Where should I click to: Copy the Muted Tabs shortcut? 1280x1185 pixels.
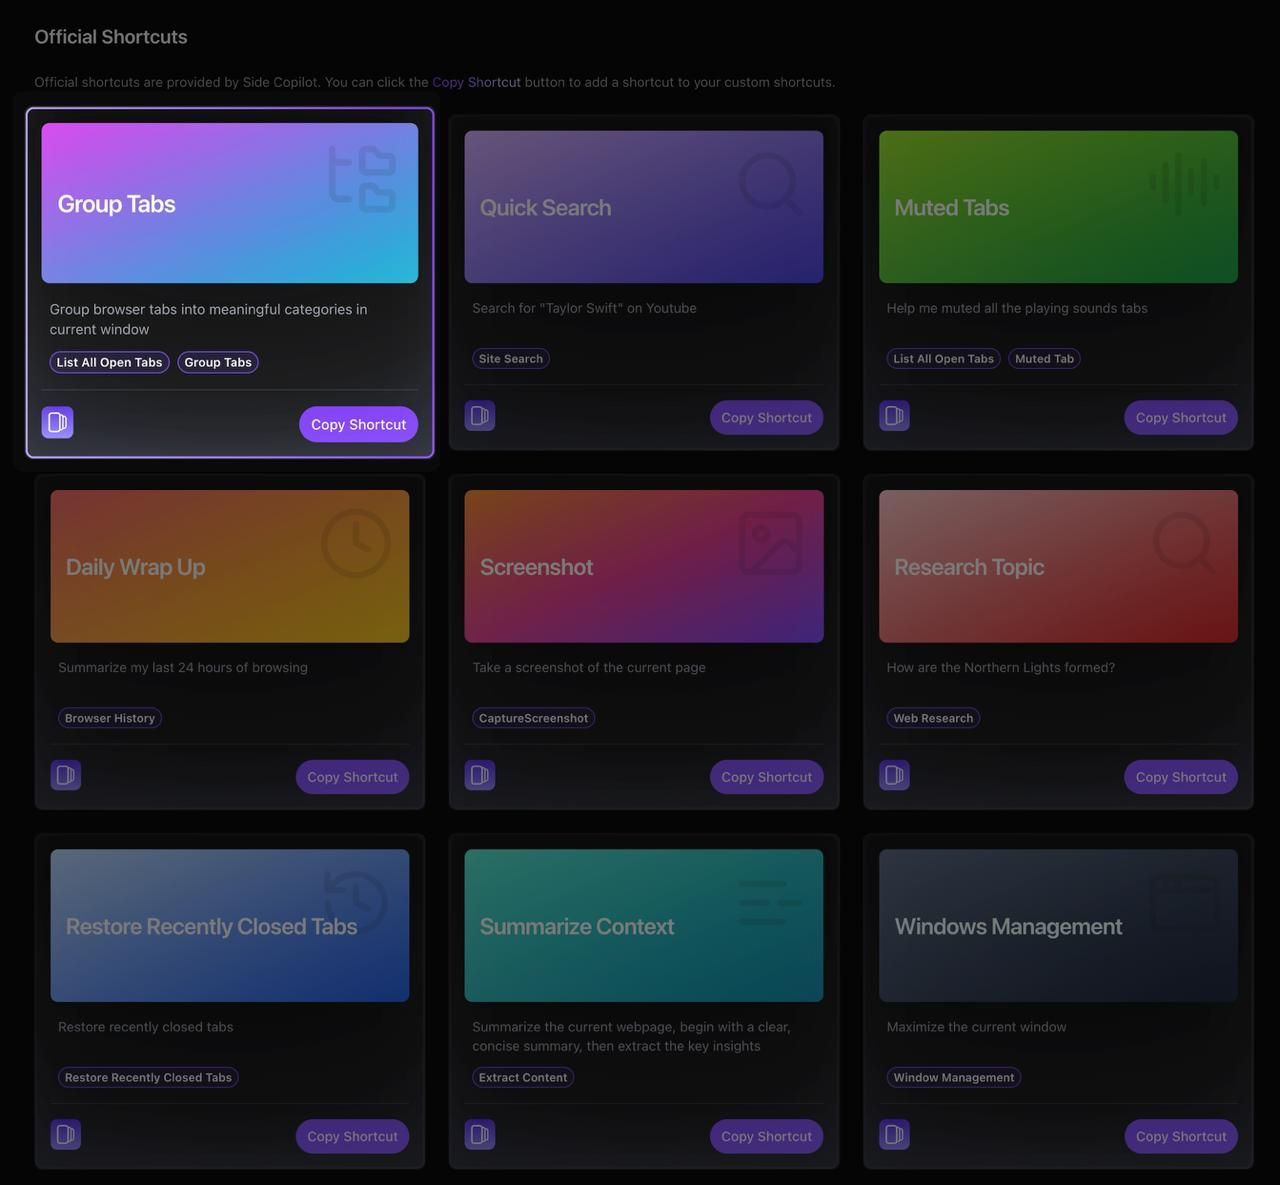point(1181,417)
